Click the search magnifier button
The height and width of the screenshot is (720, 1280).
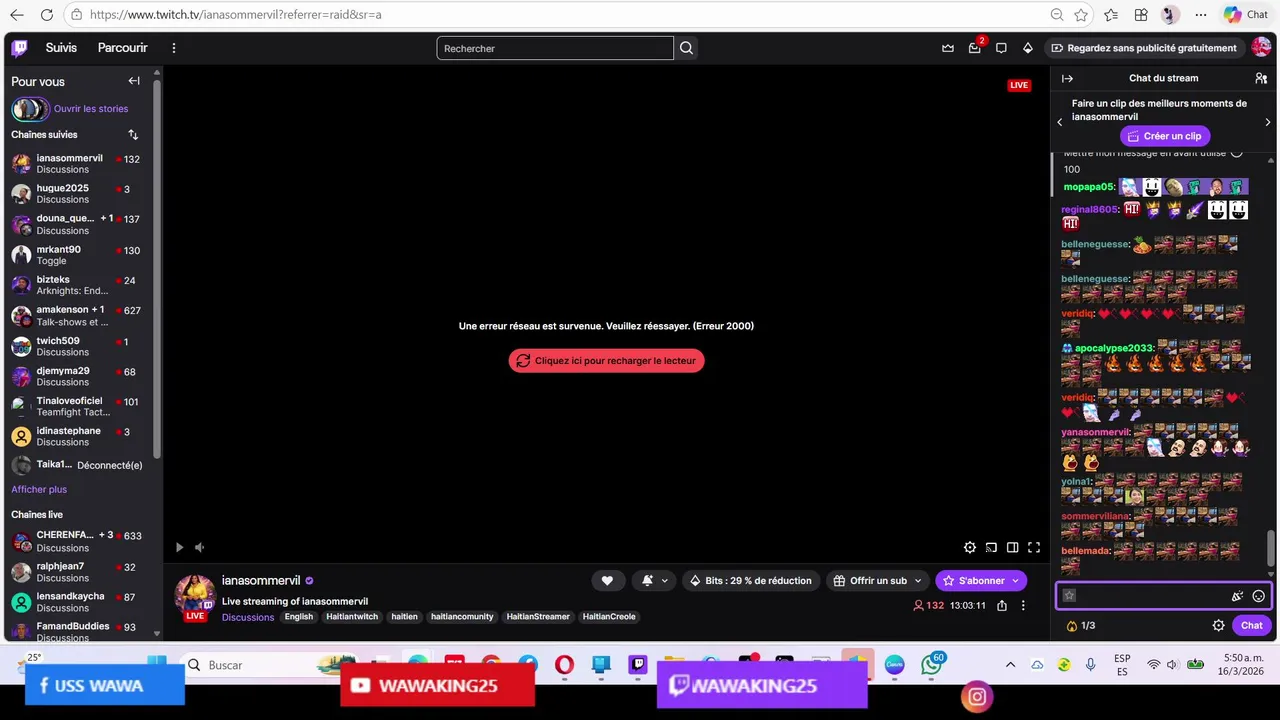tap(686, 48)
